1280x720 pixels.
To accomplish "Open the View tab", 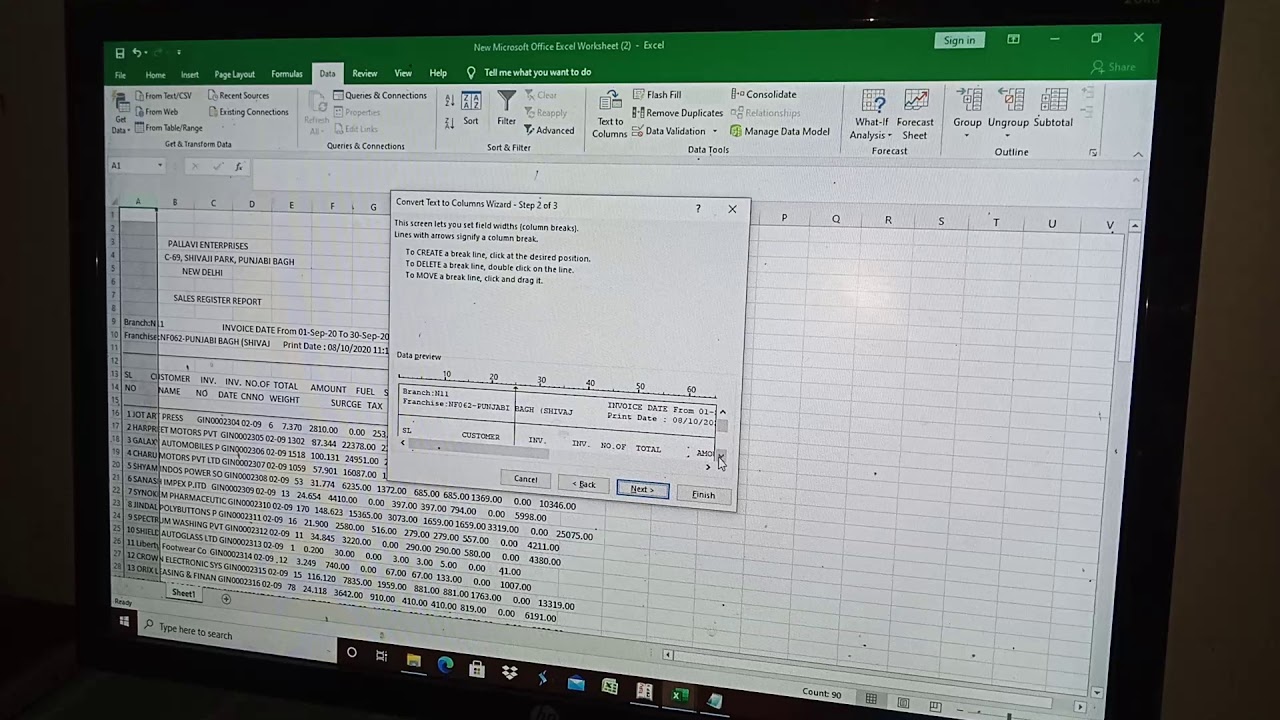I will click(x=403, y=73).
